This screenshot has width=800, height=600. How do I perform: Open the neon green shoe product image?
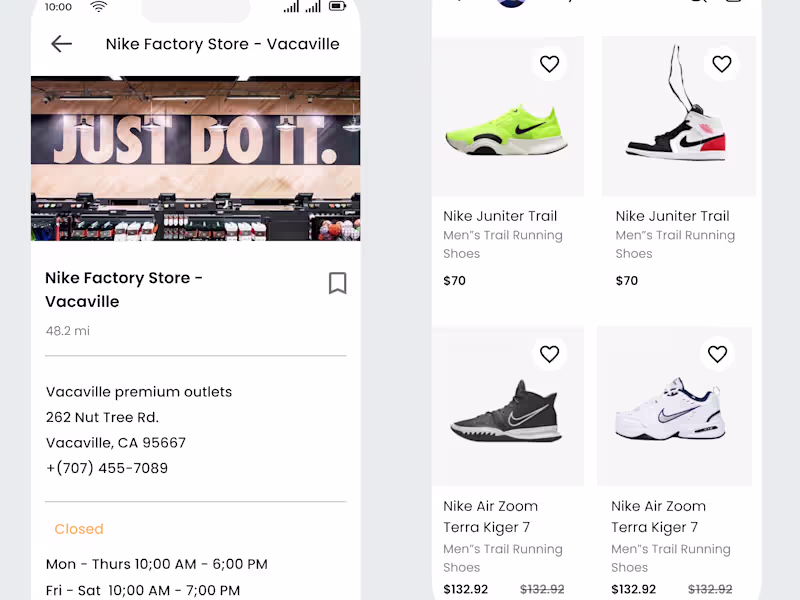(508, 130)
